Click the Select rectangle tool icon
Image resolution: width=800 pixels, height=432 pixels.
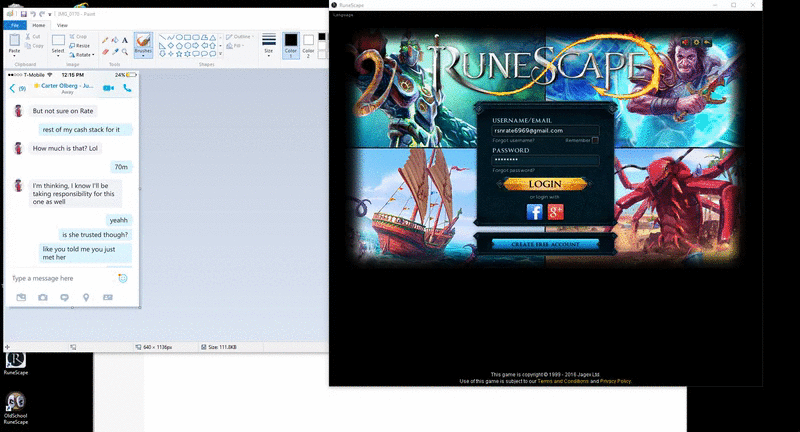point(58,40)
